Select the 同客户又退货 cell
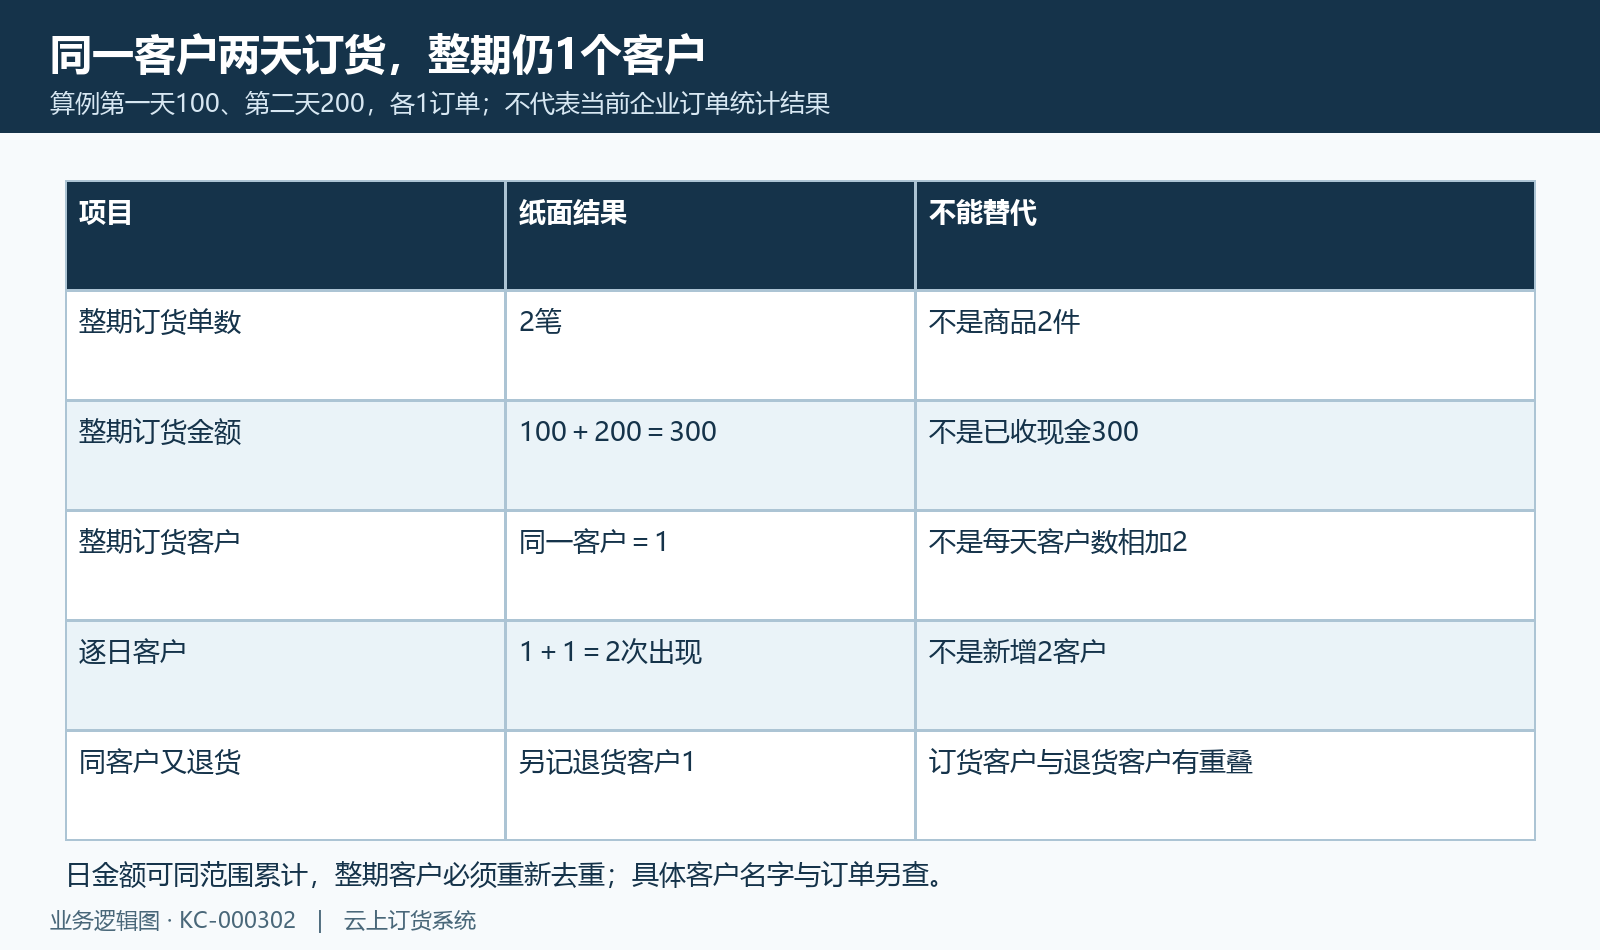 point(286,786)
